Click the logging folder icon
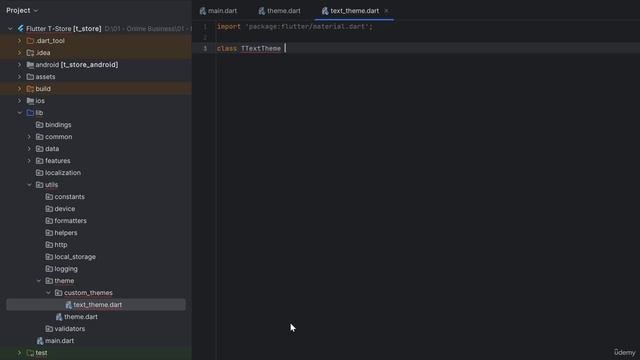Screen dimensions: 640x360 pos(49,269)
